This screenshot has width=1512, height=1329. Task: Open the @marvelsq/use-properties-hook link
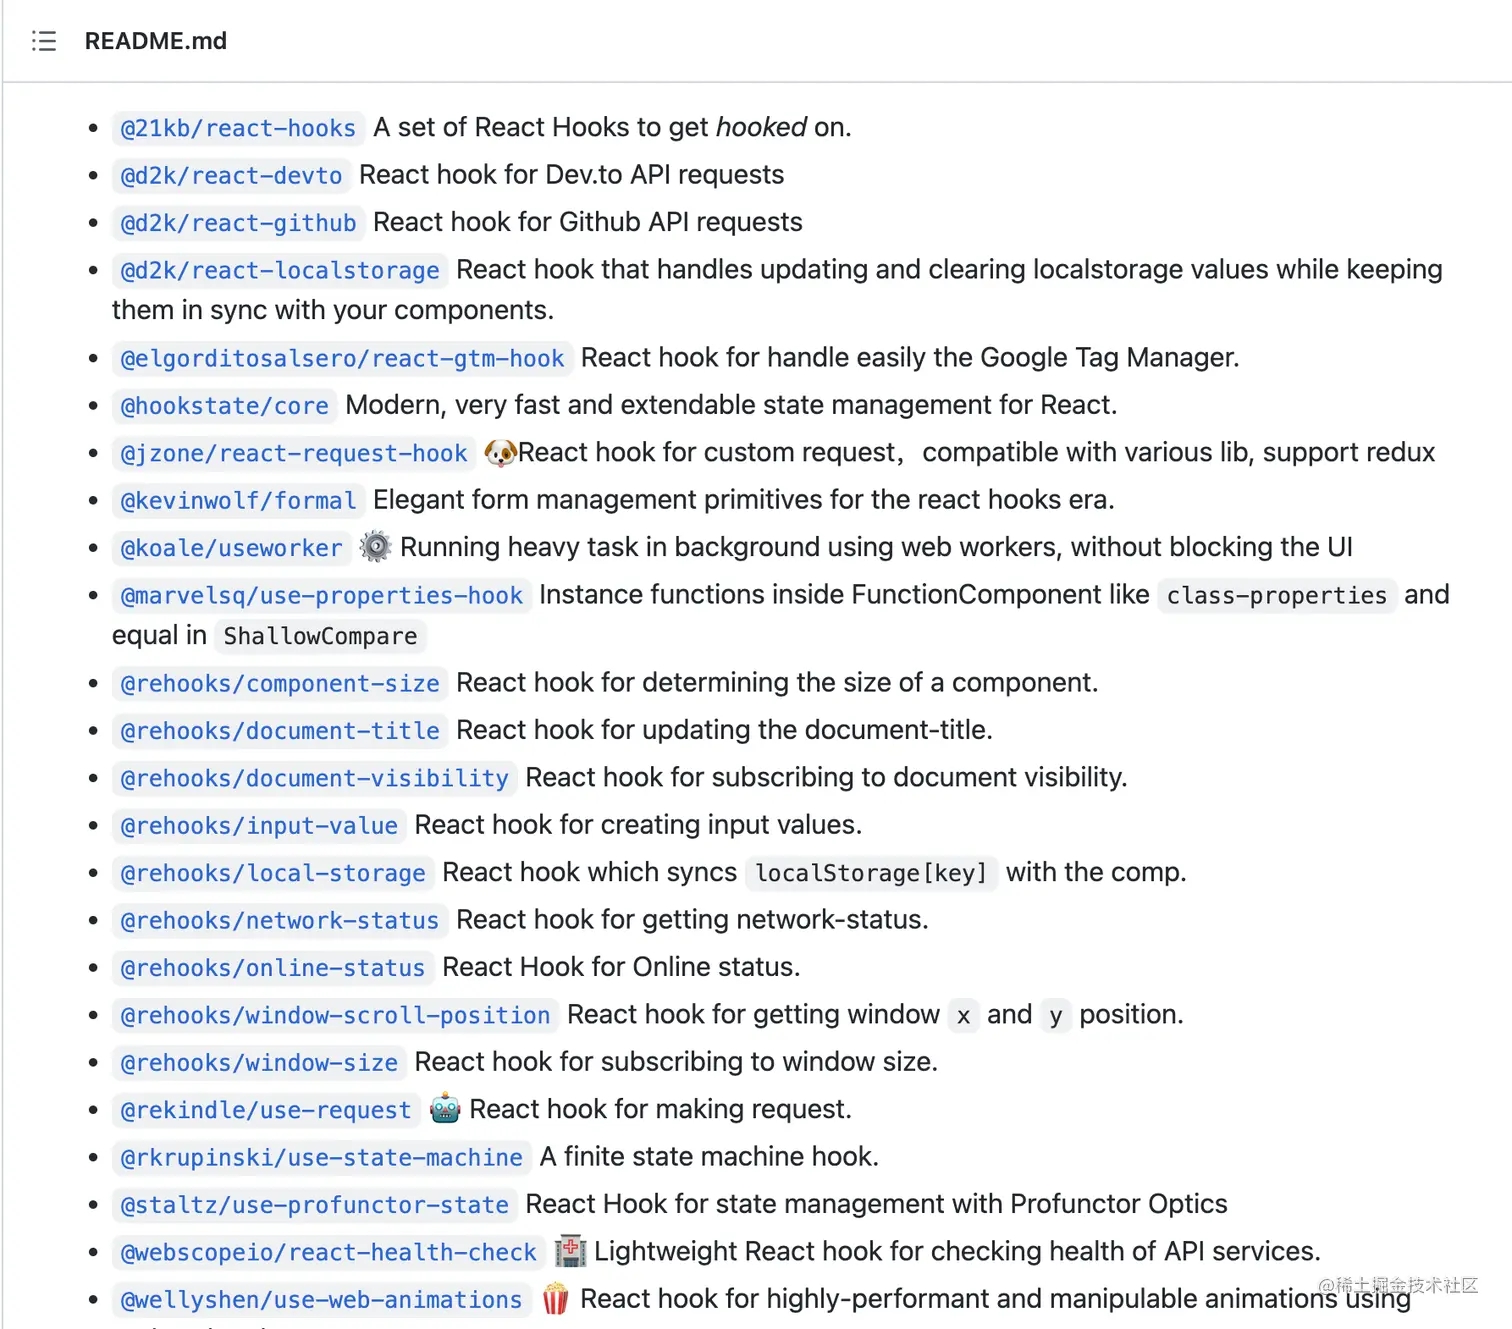point(320,595)
